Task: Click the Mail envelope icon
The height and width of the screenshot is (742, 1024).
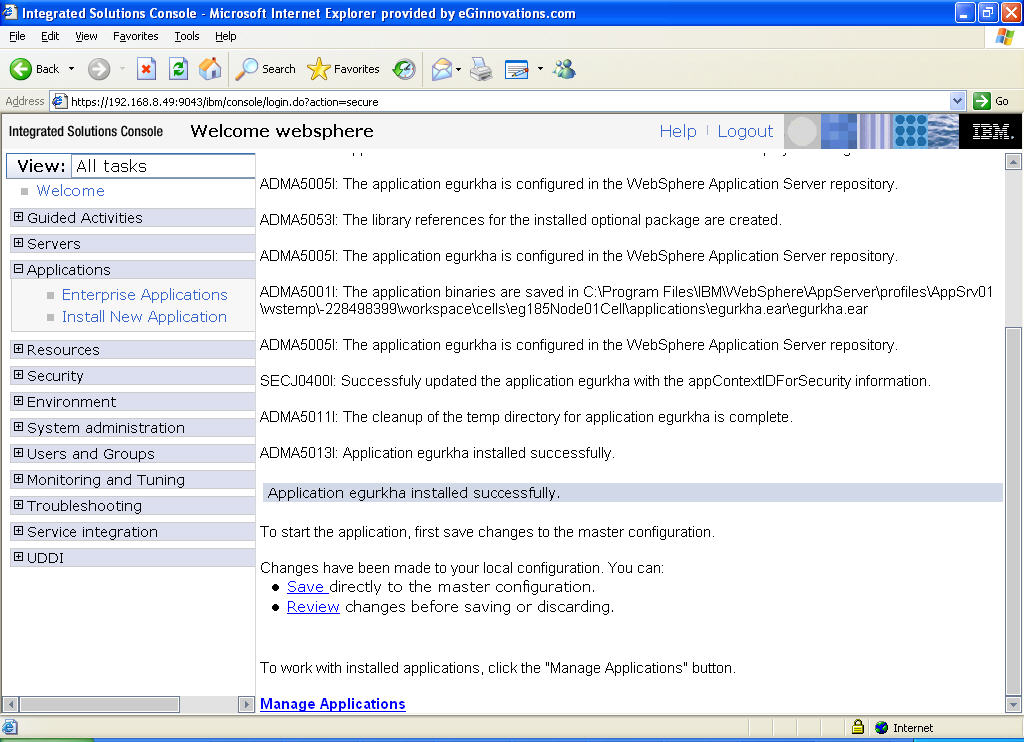Action: 442,69
